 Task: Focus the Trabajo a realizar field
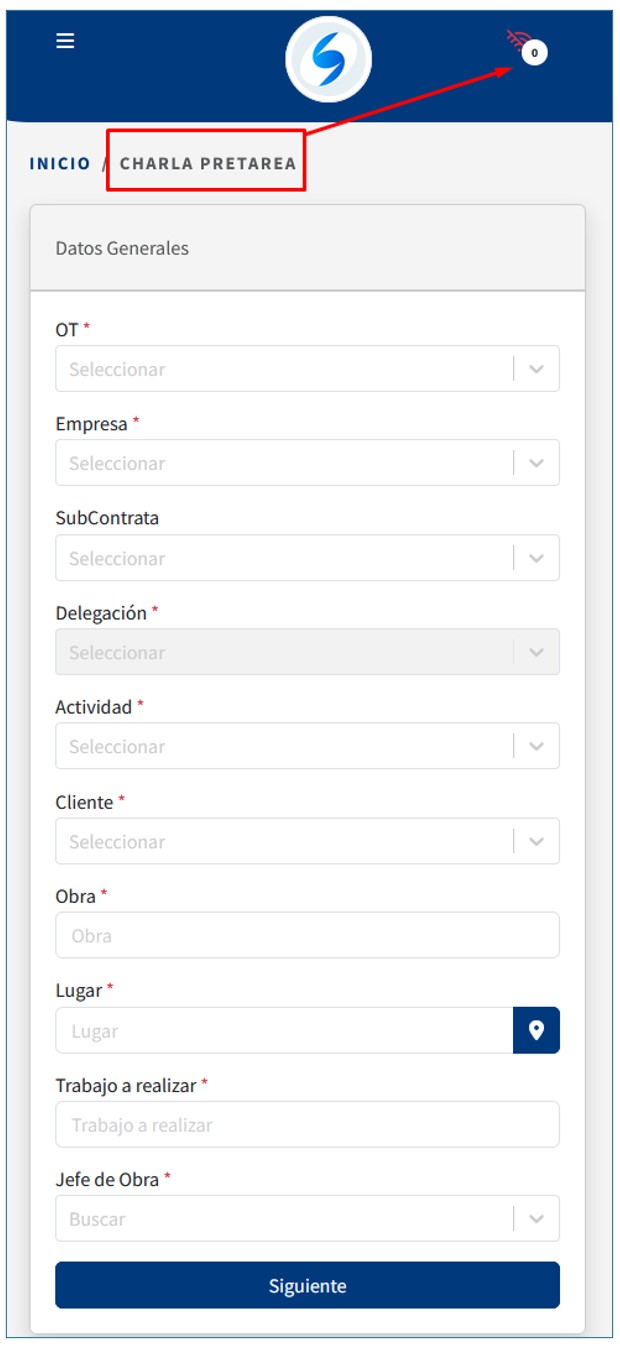click(x=307, y=1125)
